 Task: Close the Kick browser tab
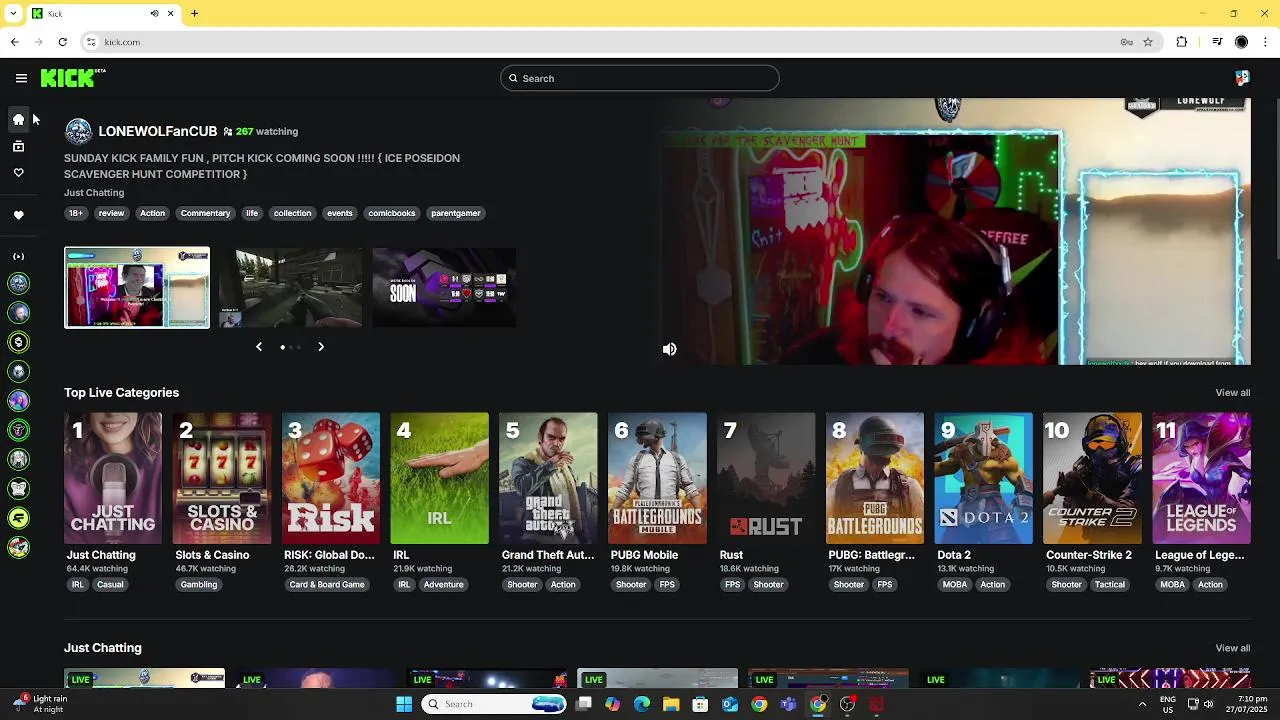click(x=170, y=13)
